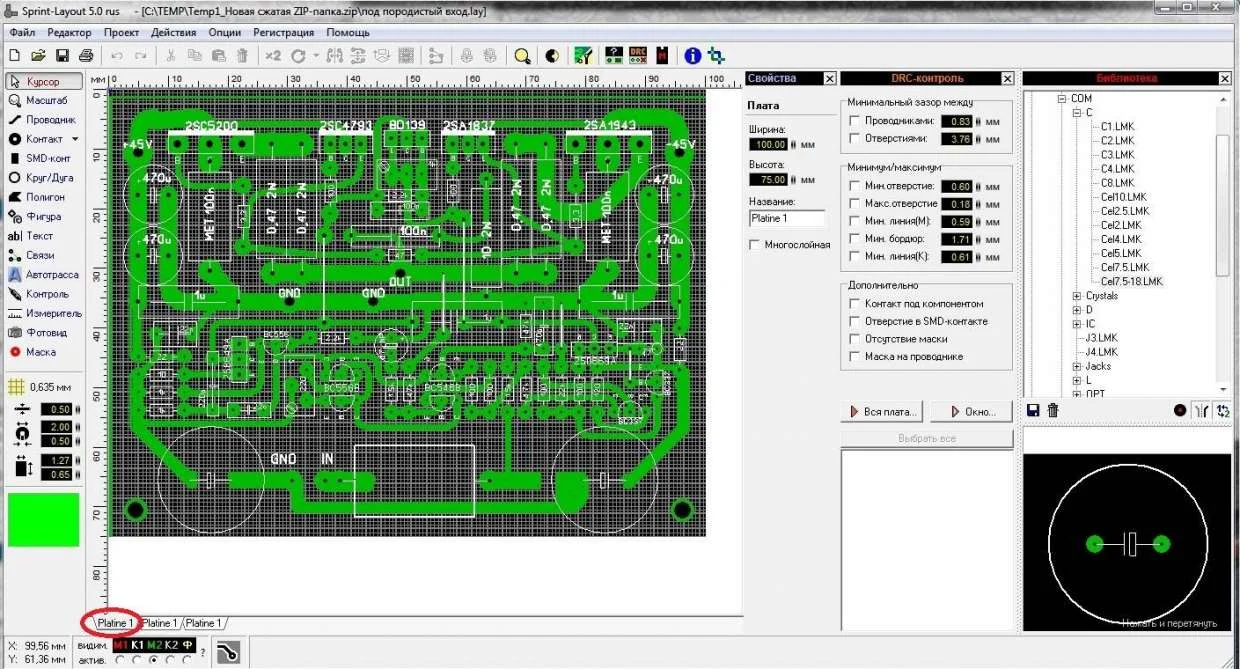
Task: Click the green layer color swatch
Action: tap(43, 520)
